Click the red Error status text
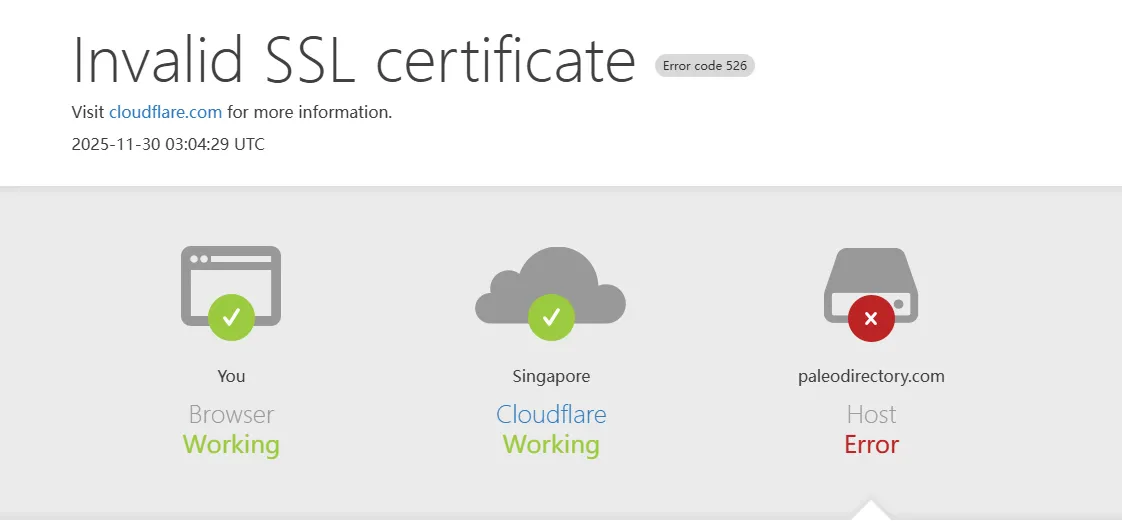This screenshot has width=1122, height=522. [x=871, y=445]
